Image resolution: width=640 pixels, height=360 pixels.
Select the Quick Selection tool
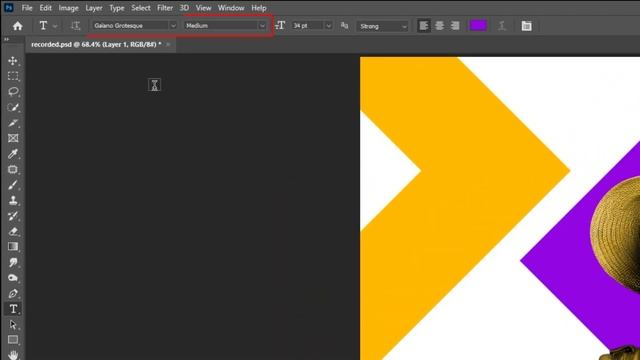(13, 107)
